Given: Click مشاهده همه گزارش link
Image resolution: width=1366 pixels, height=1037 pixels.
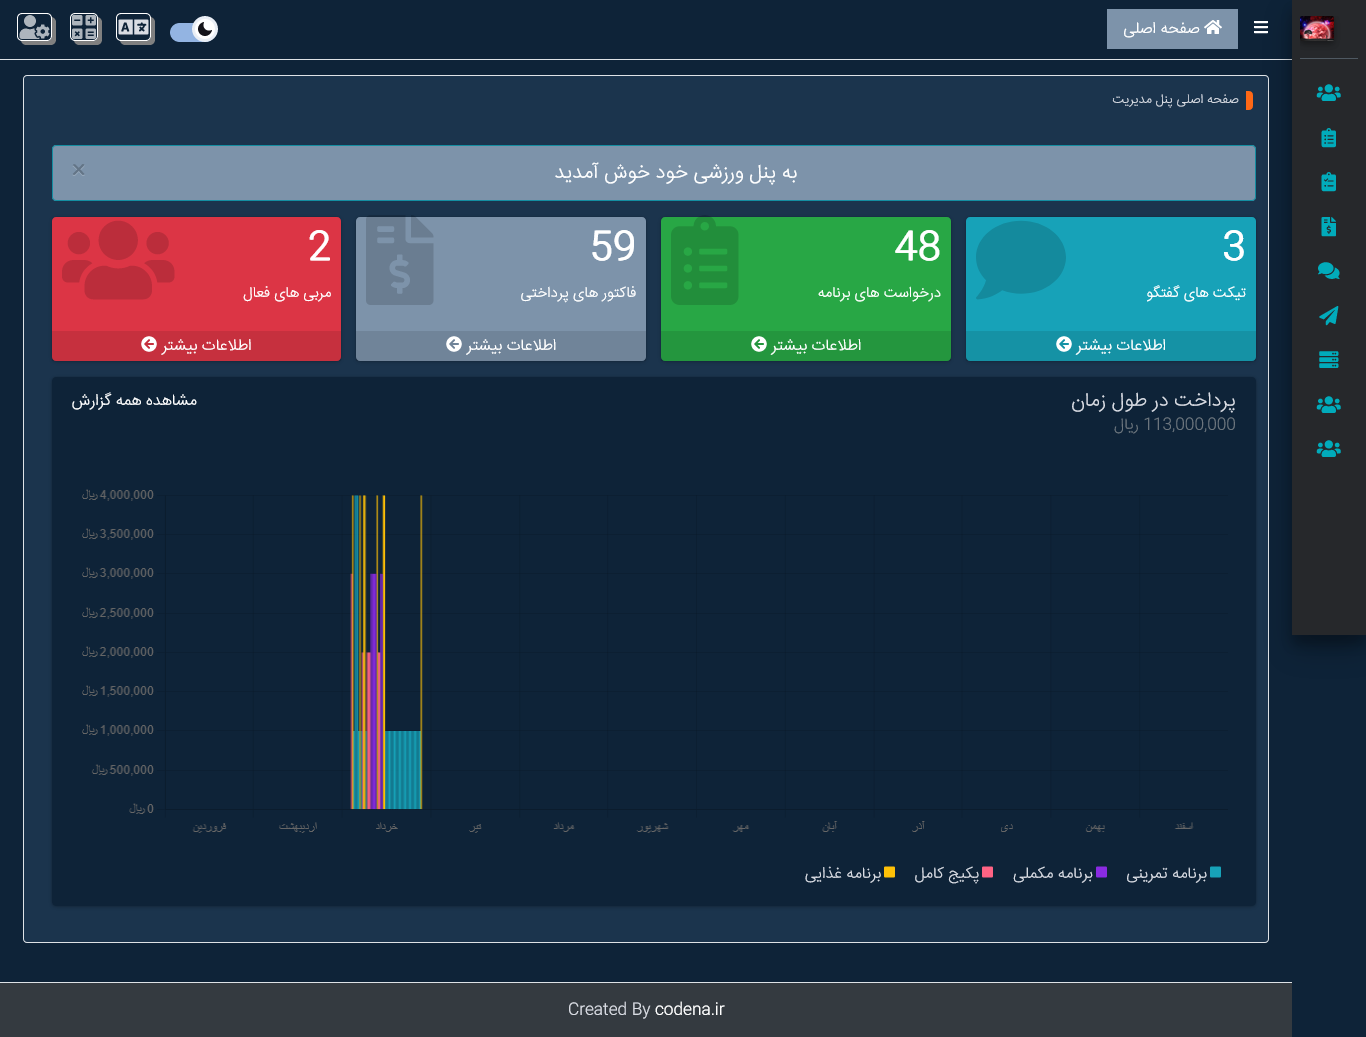Looking at the screenshot, I should click(134, 400).
